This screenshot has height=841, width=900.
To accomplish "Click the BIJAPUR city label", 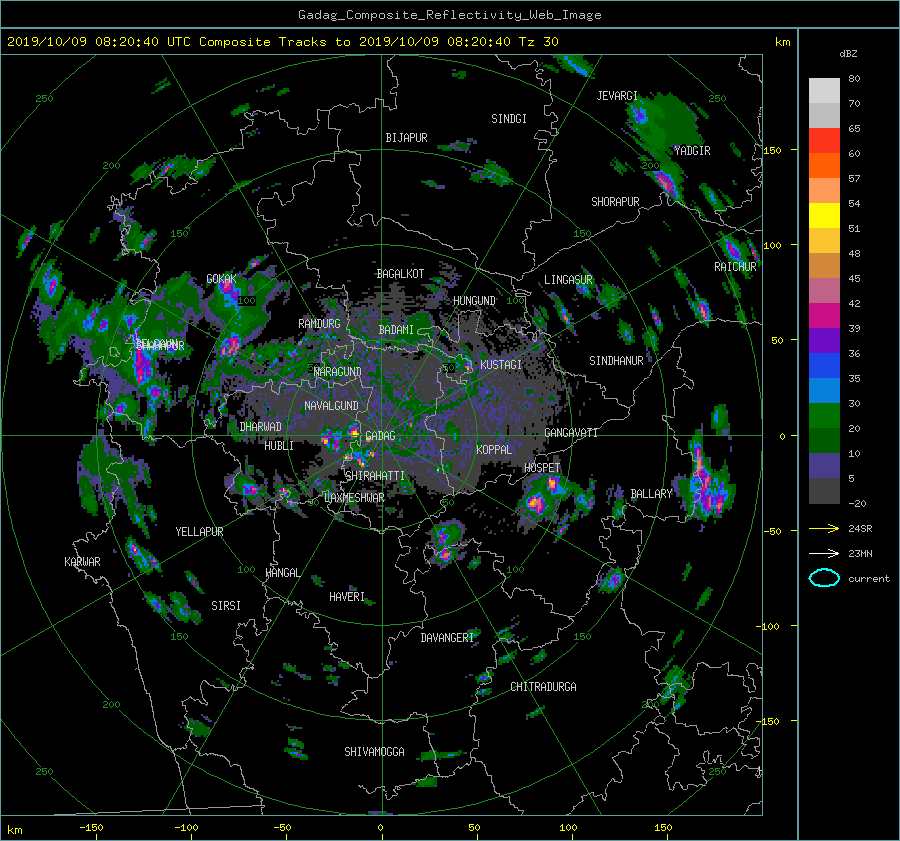I will [406, 138].
